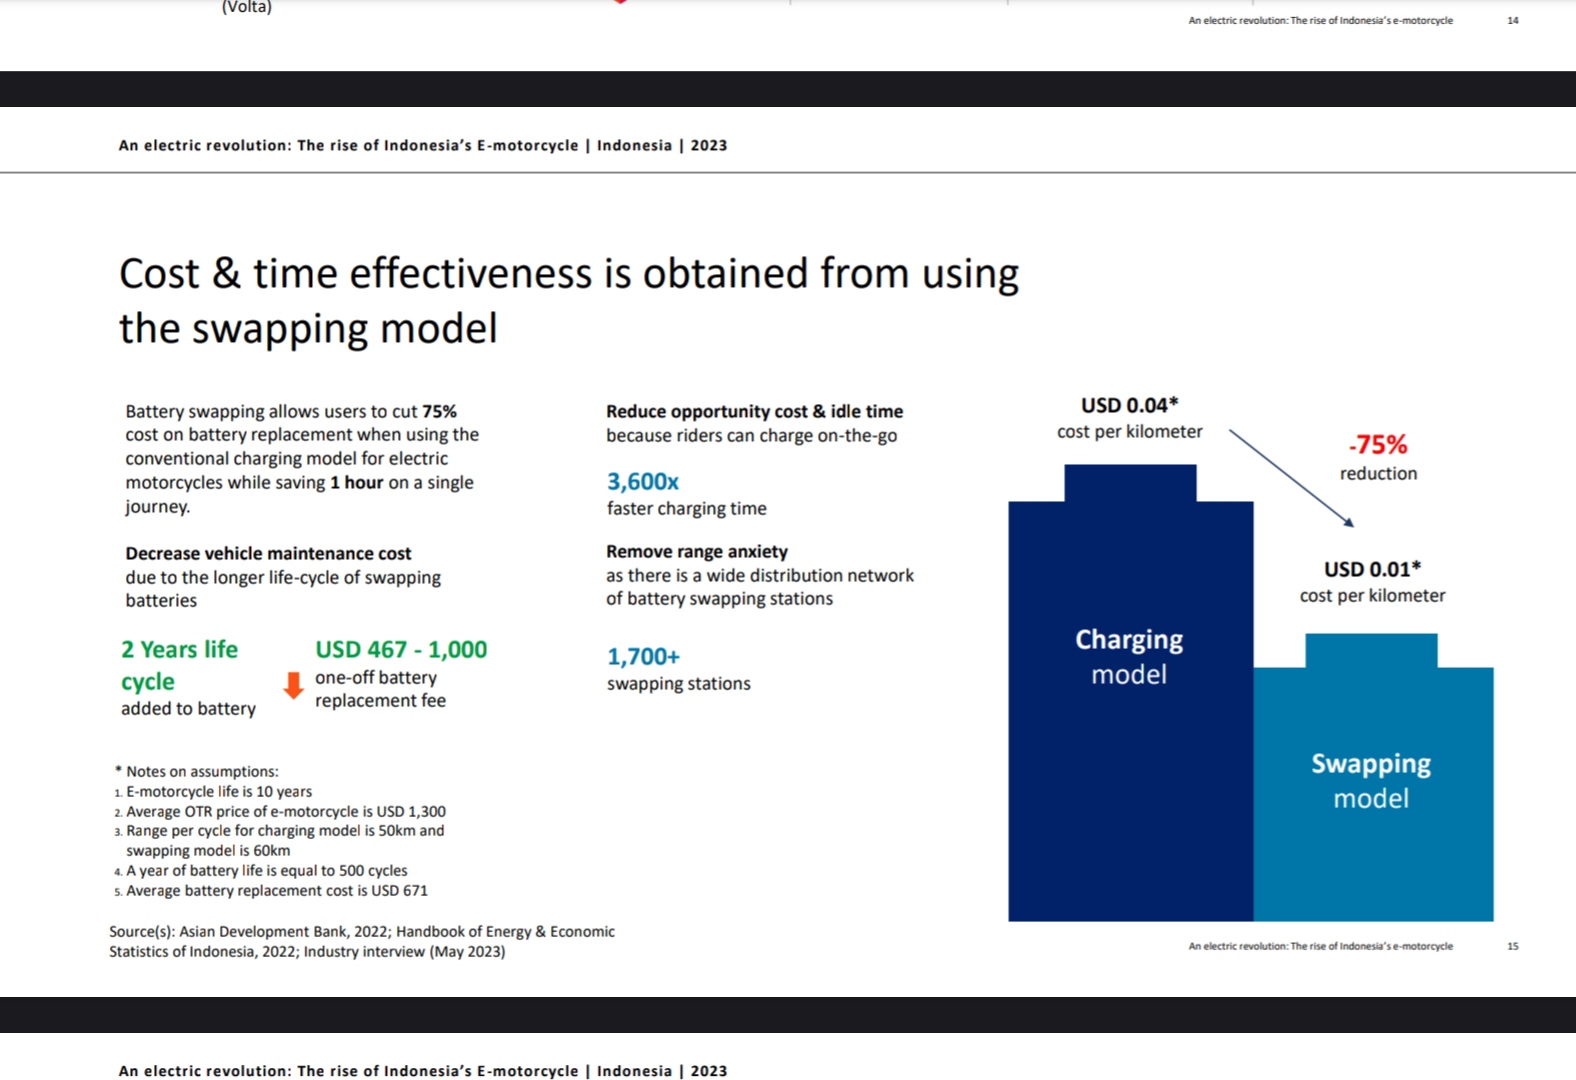Click the slide title about cost & time effectiveness
The image size is (1576, 1080).
pos(568,300)
